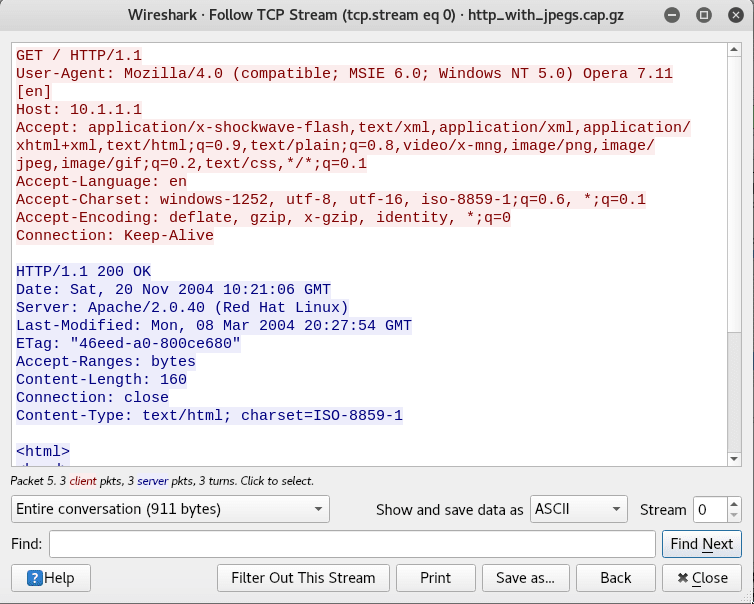
Task: Click the Content-Type header line
Action: (x=210, y=415)
